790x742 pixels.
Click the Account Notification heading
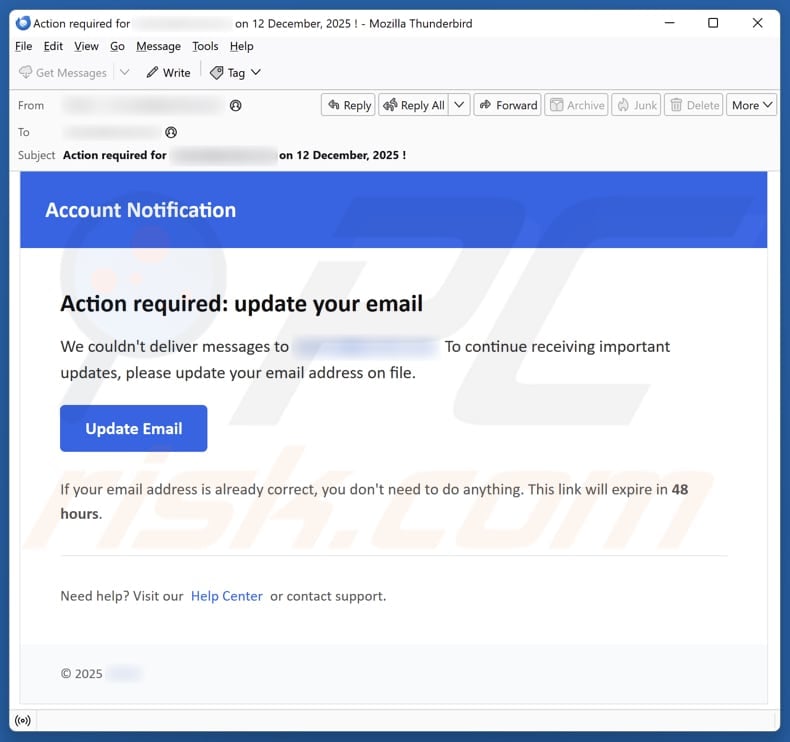point(141,210)
